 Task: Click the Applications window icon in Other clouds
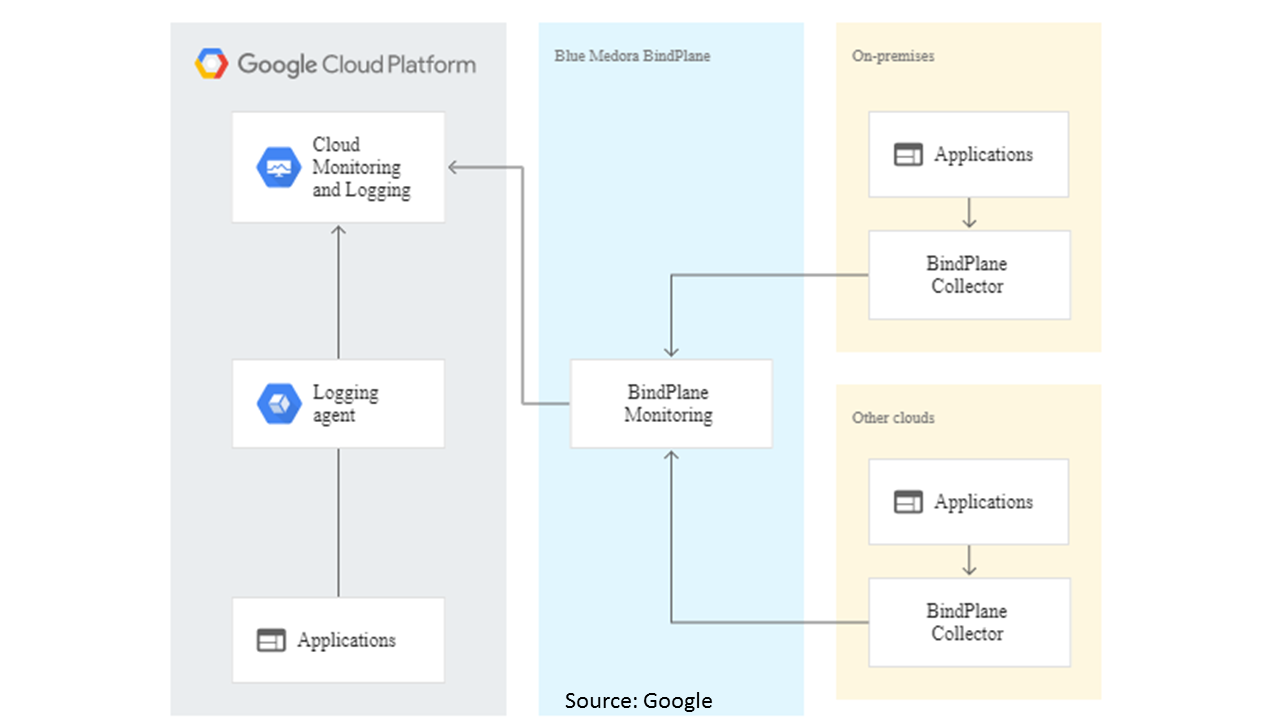908,502
